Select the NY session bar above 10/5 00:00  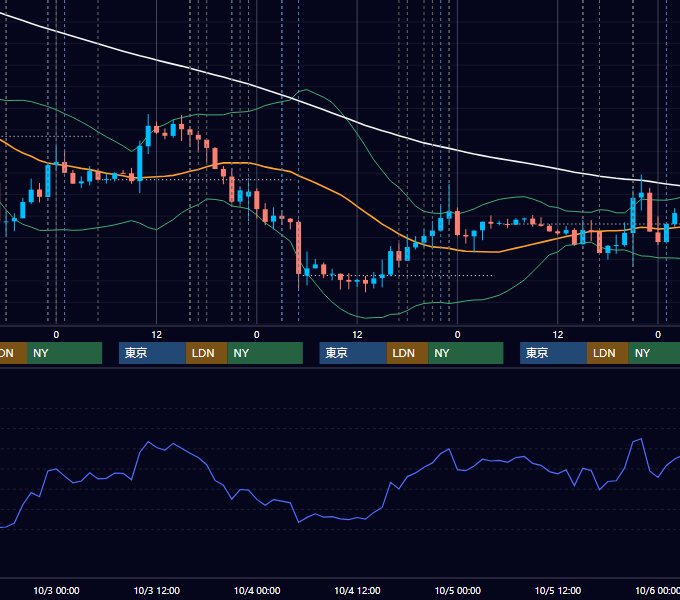pos(466,353)
